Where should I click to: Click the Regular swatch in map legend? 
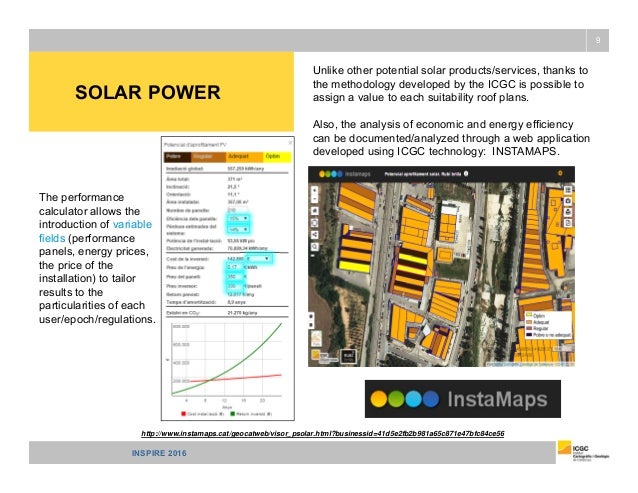tap(529, 328)
